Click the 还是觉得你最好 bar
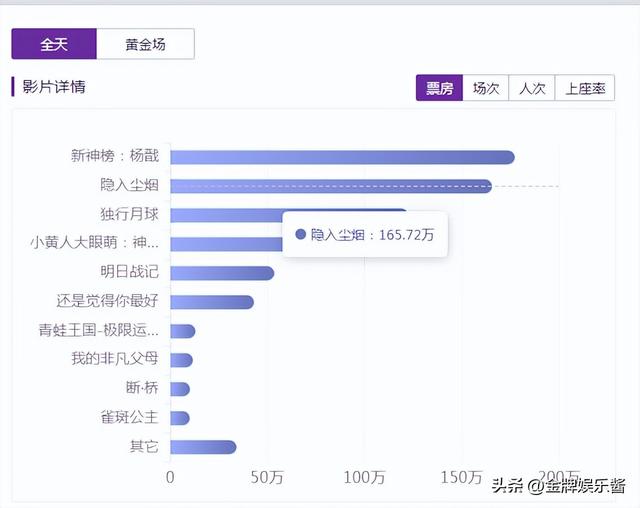Image resolution: width=640 pixels, height=508 pixels. click(x=212, y=302)
